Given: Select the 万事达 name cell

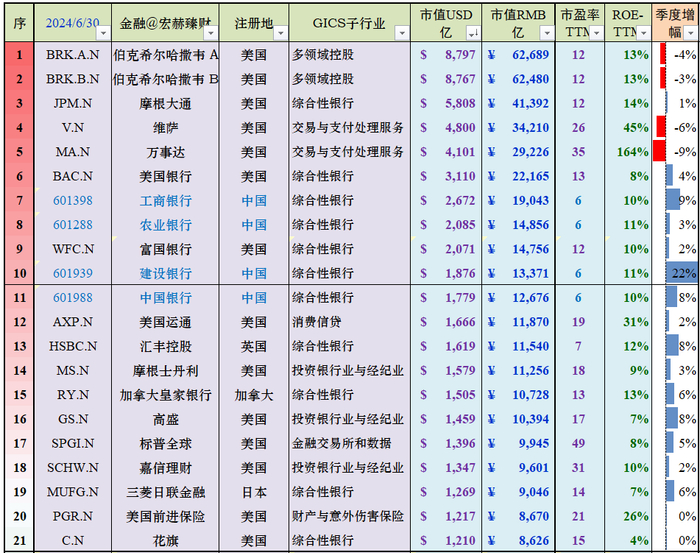Looking at the screenshot, I should tap(166, 152).
